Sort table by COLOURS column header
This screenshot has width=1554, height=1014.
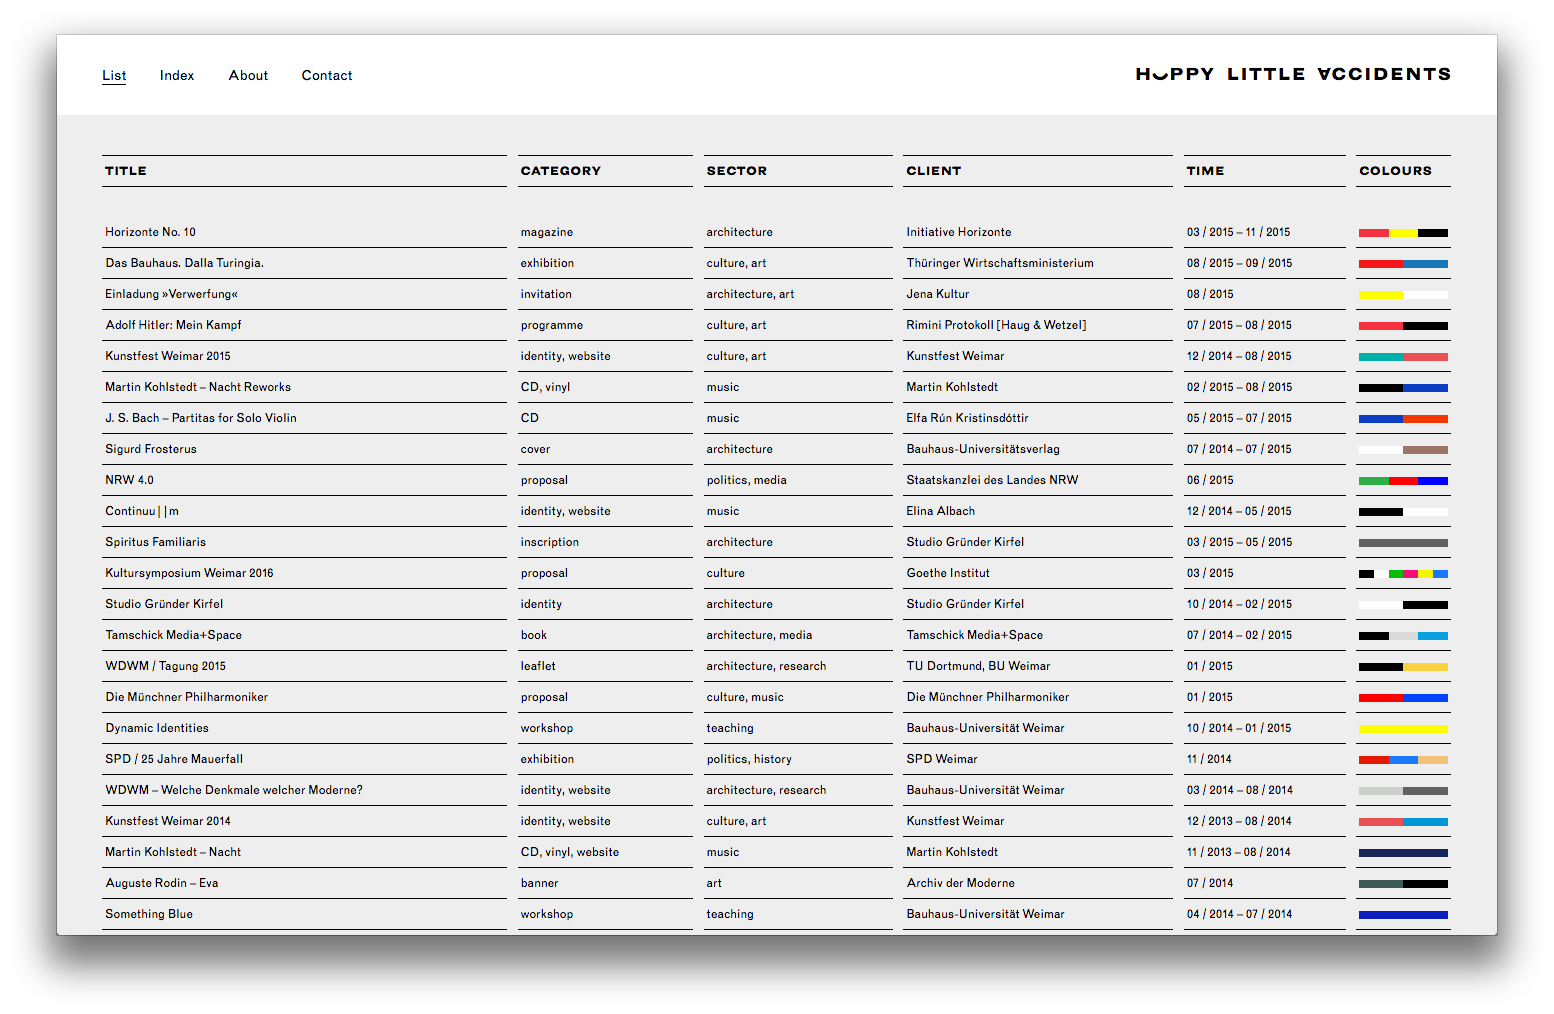coord(1395,171)
